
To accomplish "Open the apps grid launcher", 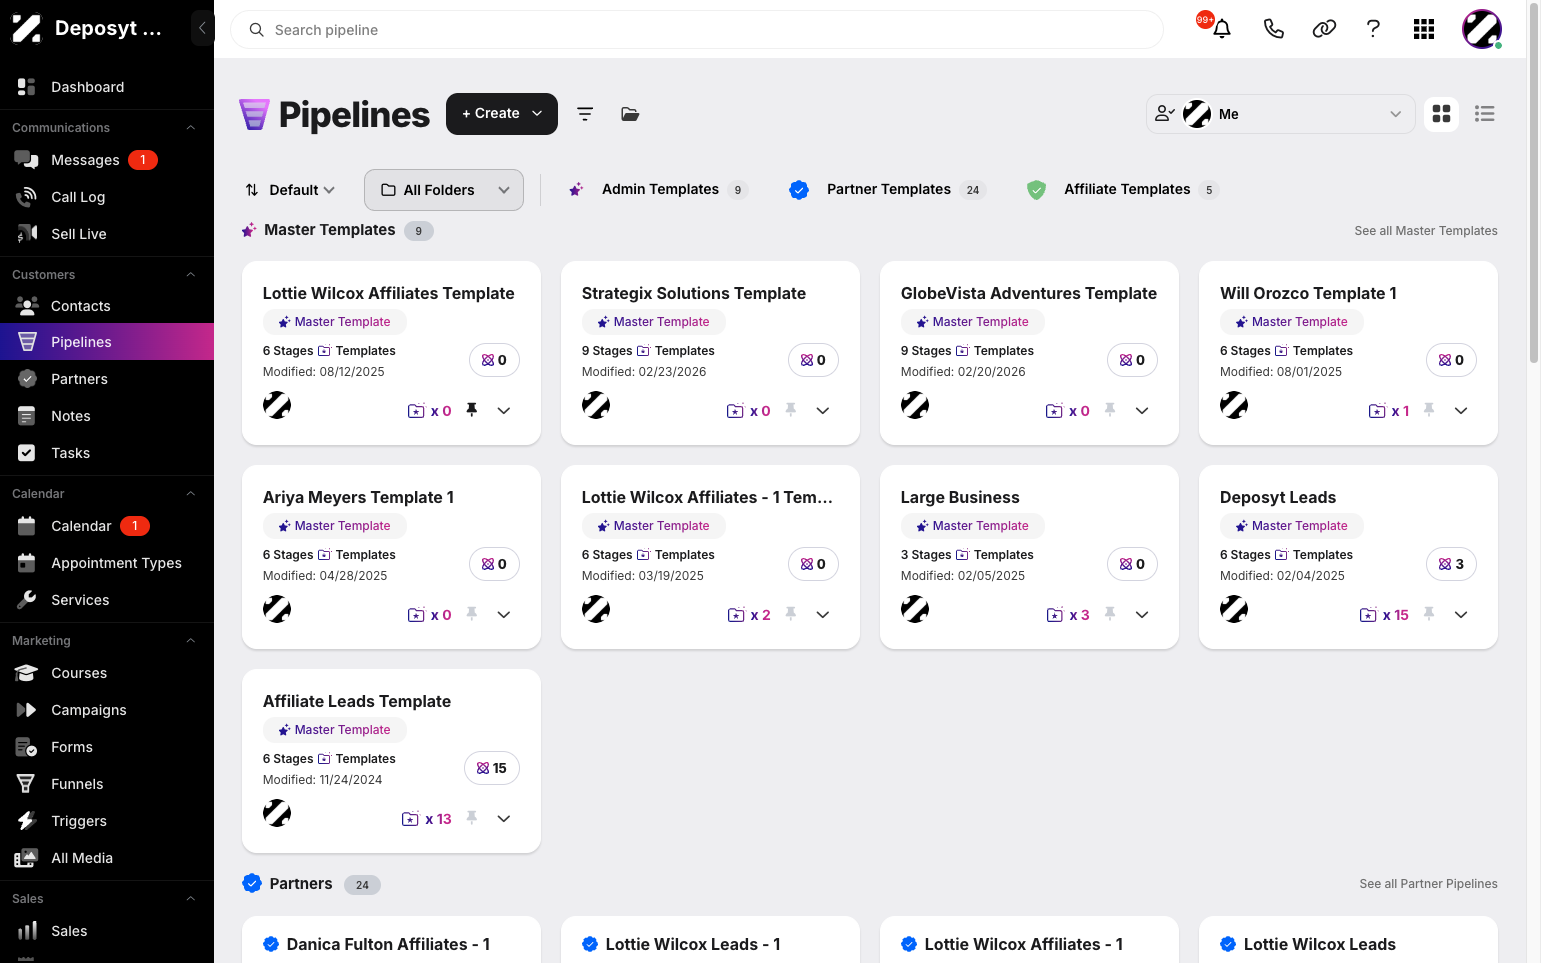I will [1424, 29].
